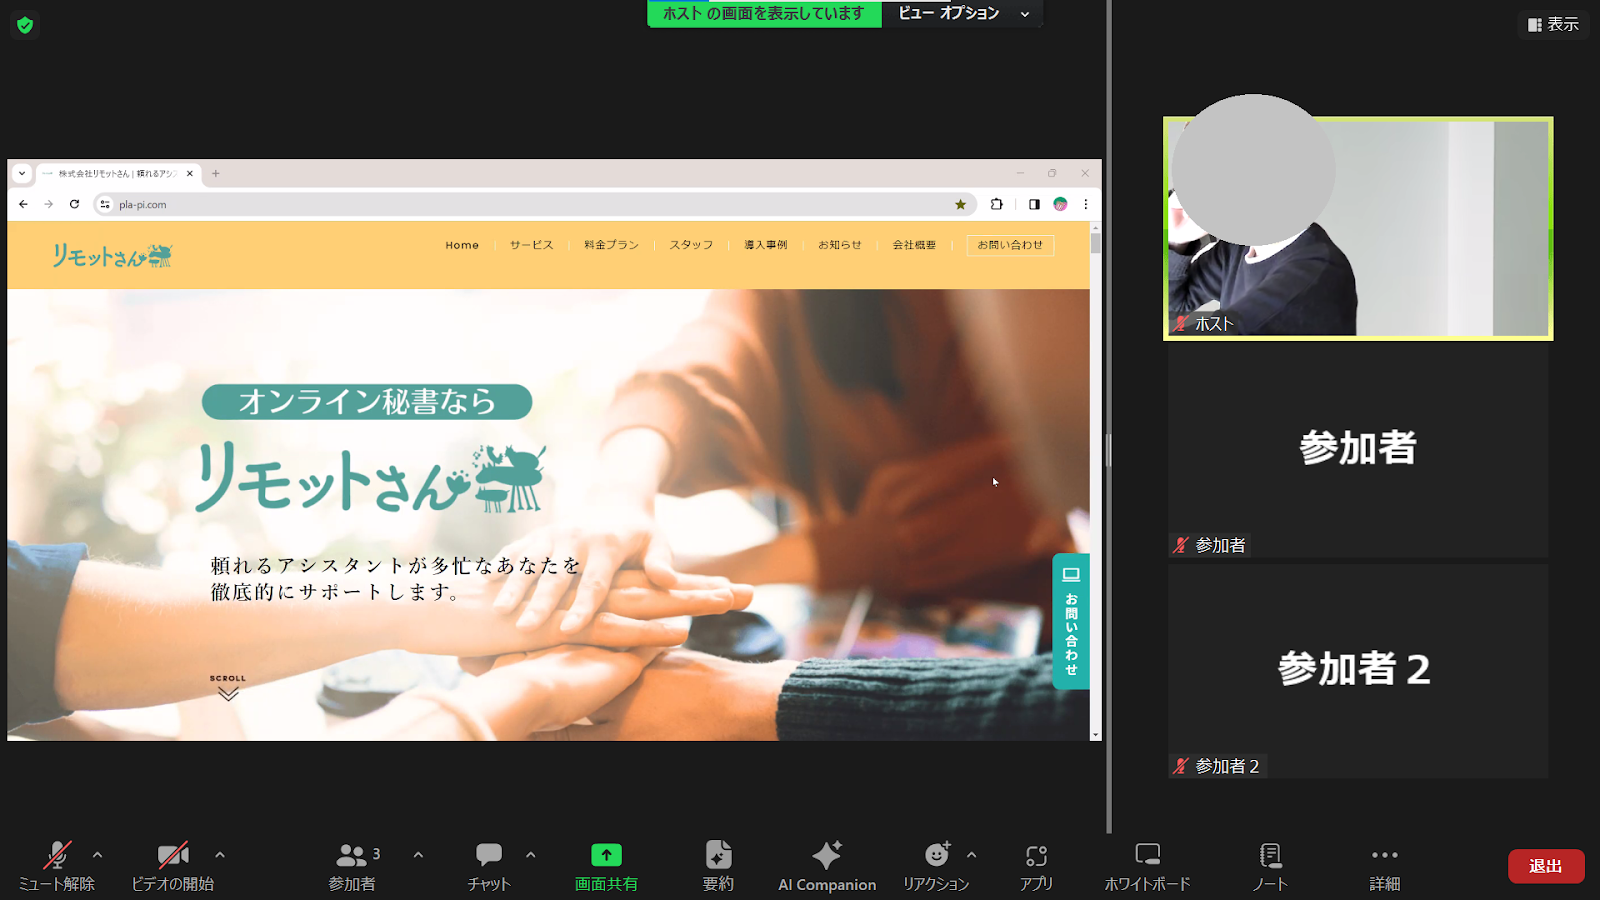This screenshot has width=1600, height=900.
Task: Open the Chrome profile avatar
Action: [x=1060, y=204]
